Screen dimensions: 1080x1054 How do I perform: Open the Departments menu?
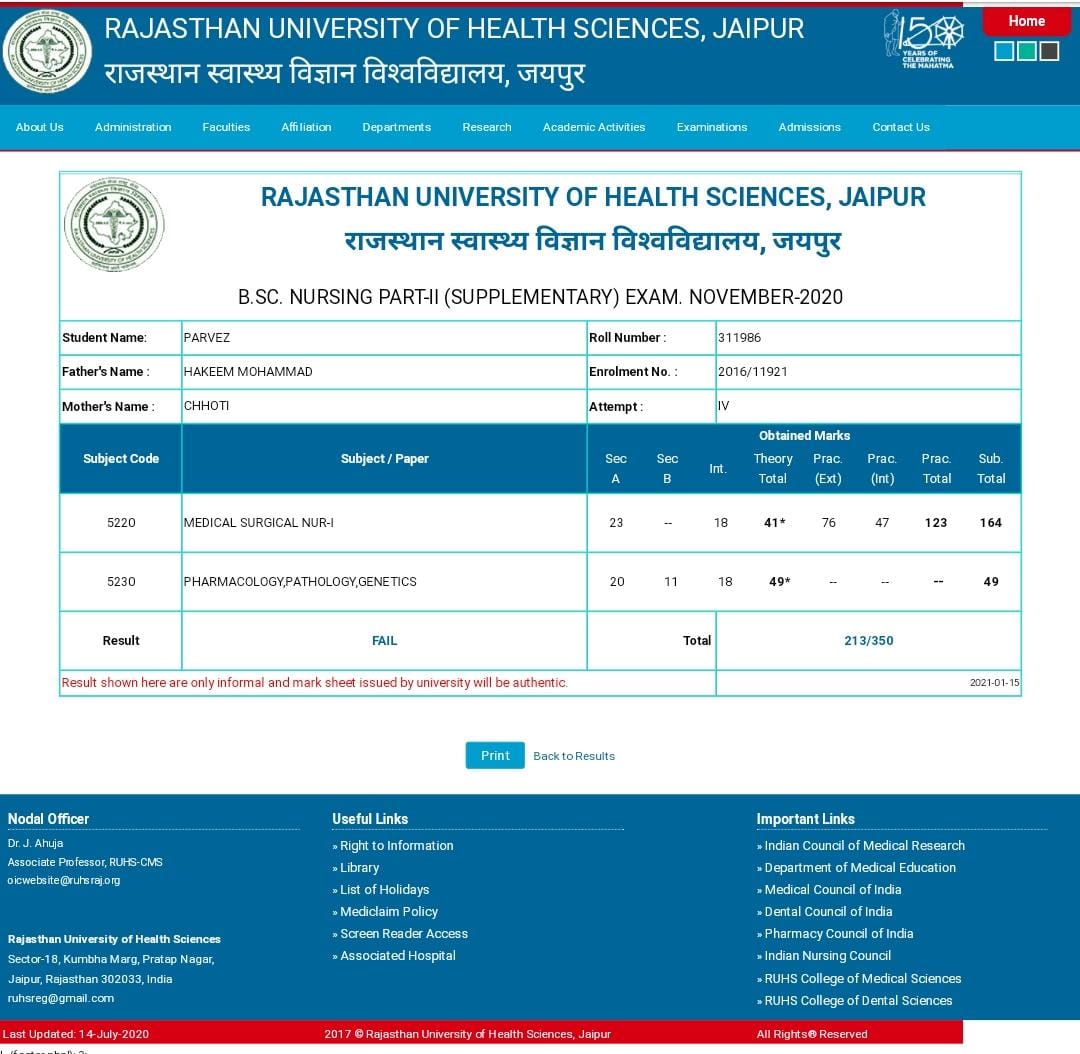click(x=397, y=127)
